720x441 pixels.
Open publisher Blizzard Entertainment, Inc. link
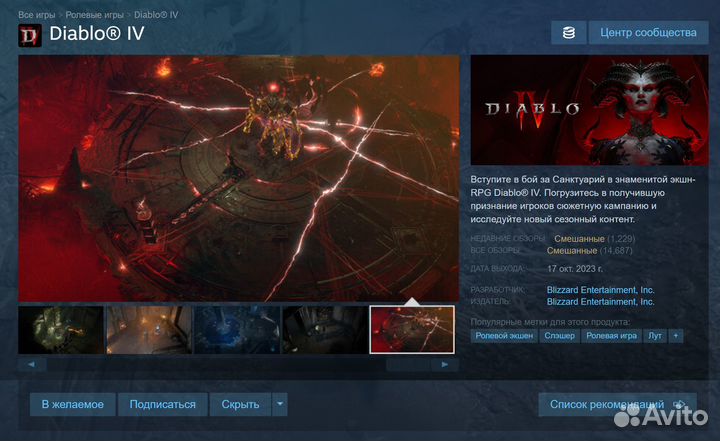601,302
